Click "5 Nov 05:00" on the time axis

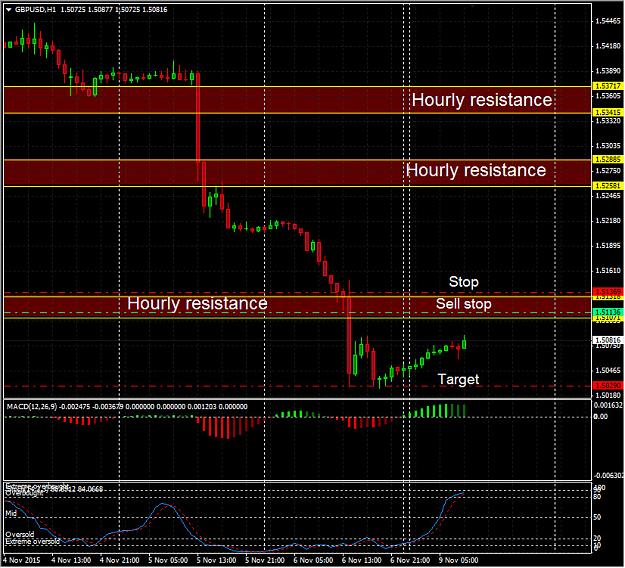tap(168, 560)
